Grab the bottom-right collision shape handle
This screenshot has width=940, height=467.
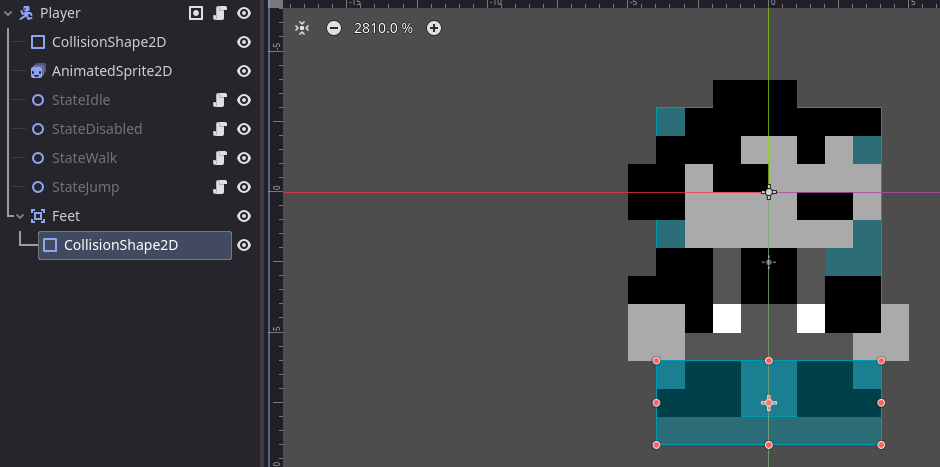pos(881,445)
